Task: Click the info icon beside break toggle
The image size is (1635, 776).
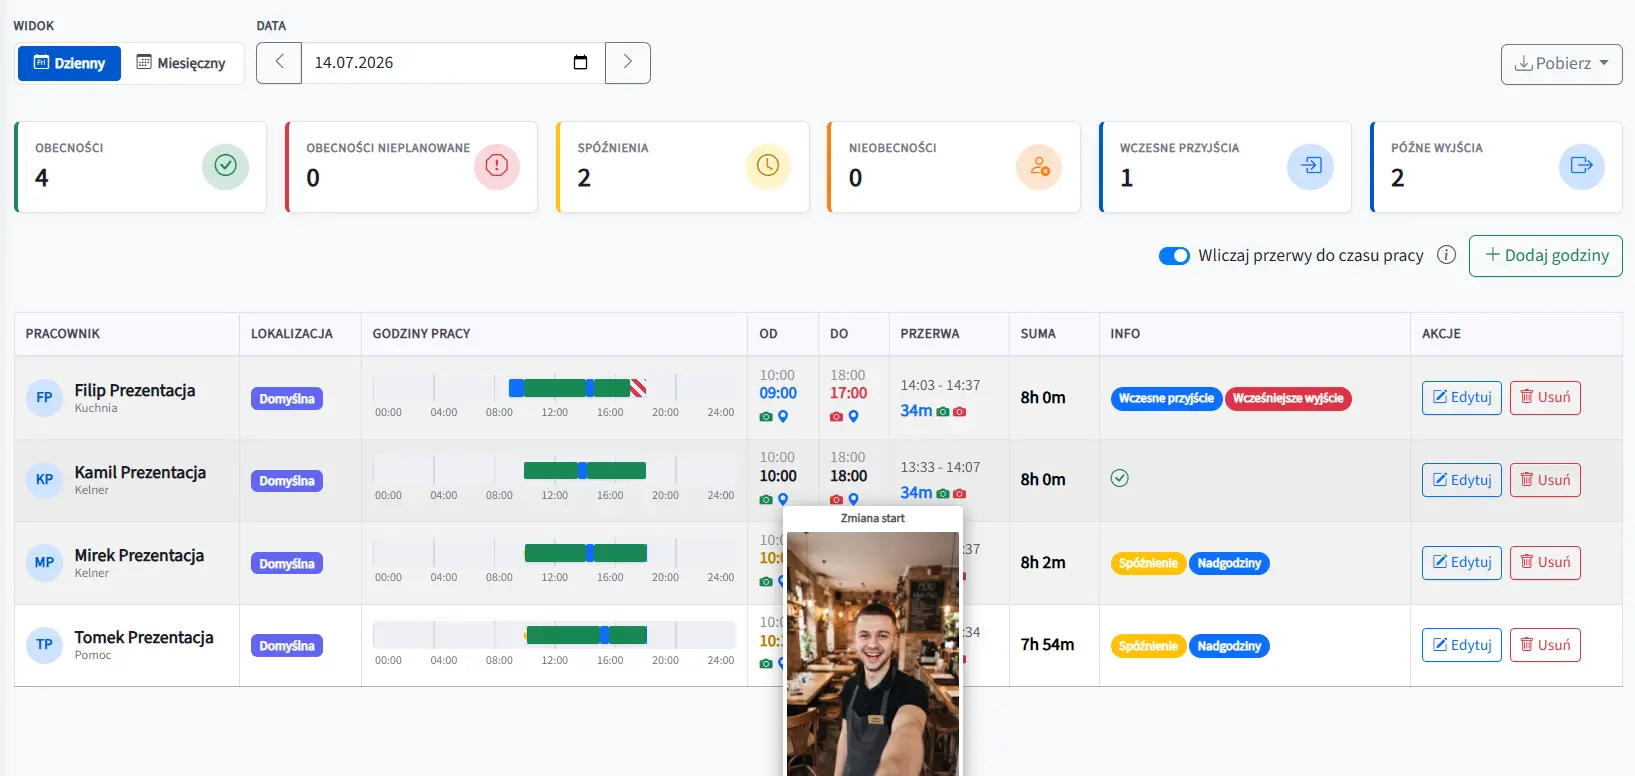Action: click(x=1446, y=255)
